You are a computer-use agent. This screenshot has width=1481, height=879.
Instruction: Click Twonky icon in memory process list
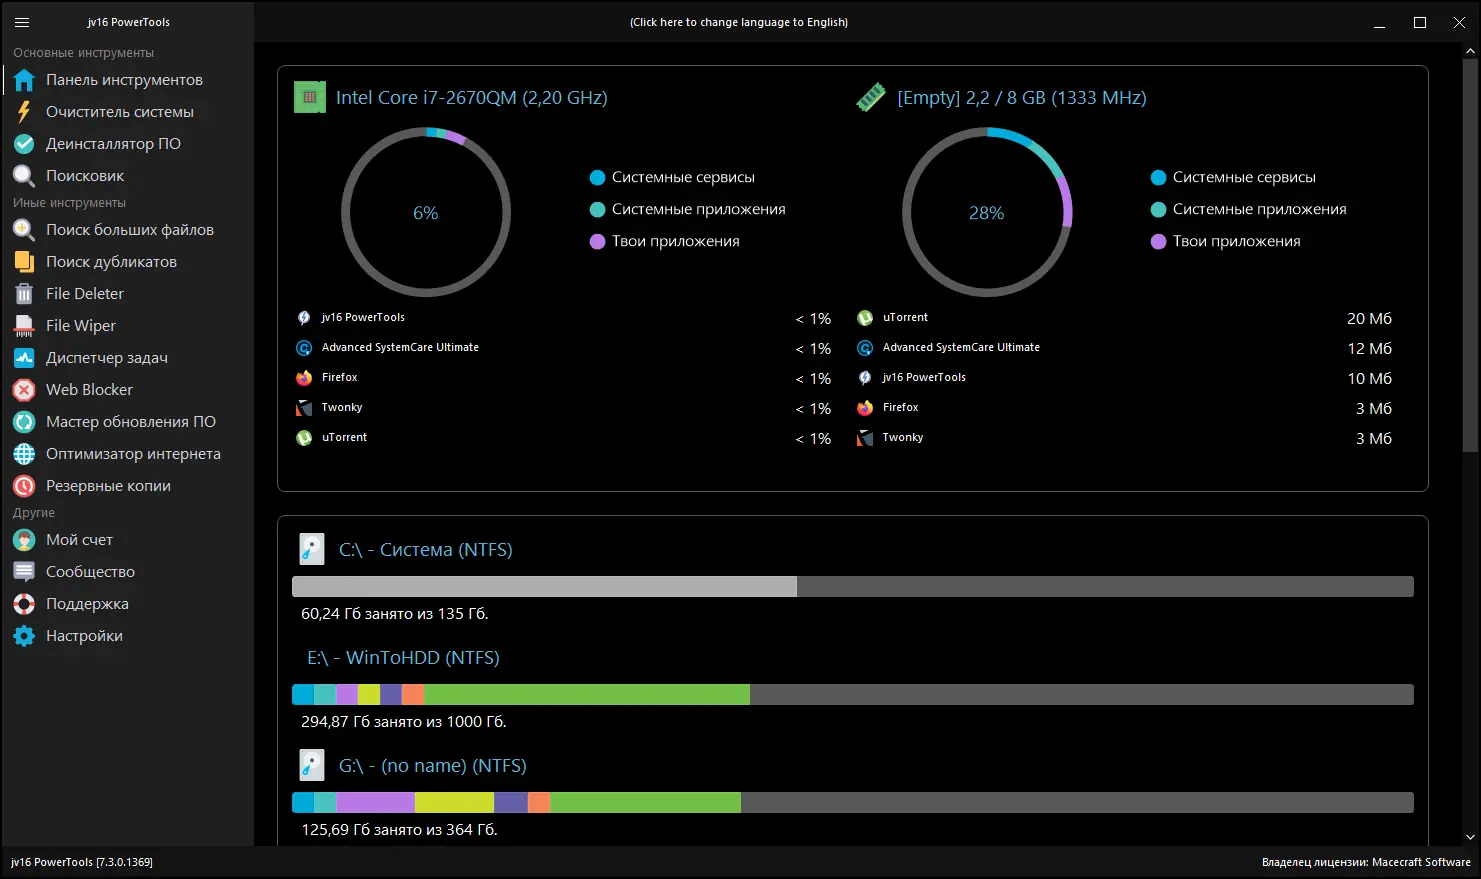865,438
